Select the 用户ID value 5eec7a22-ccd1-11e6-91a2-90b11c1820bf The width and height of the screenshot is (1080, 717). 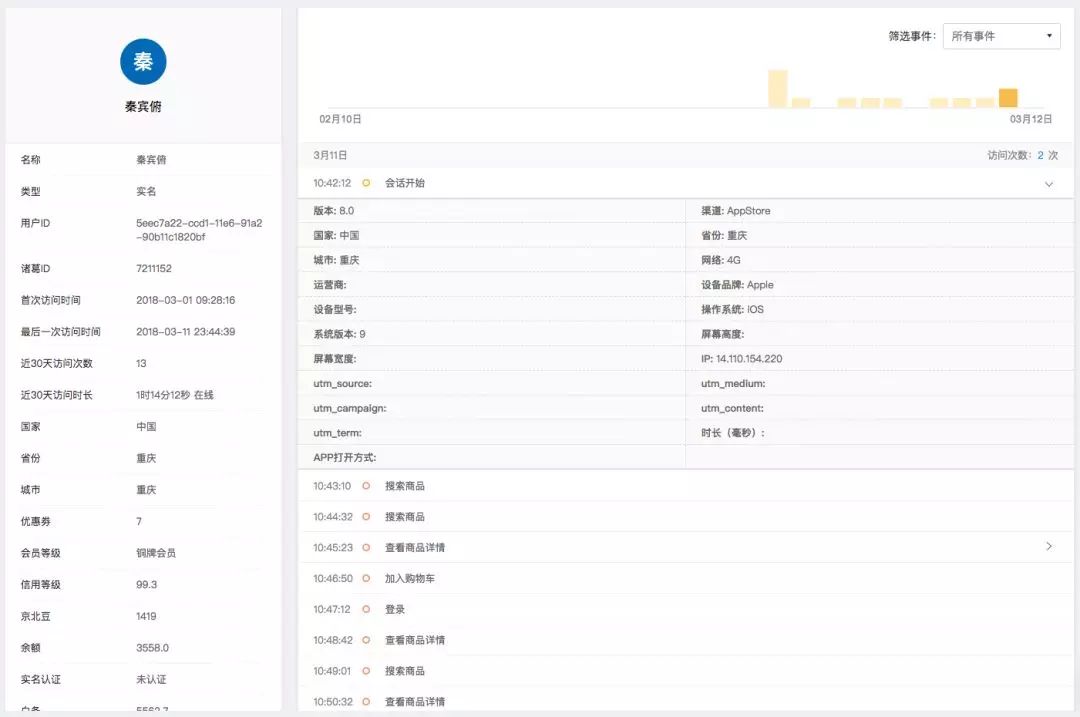[x=199, y=230]
